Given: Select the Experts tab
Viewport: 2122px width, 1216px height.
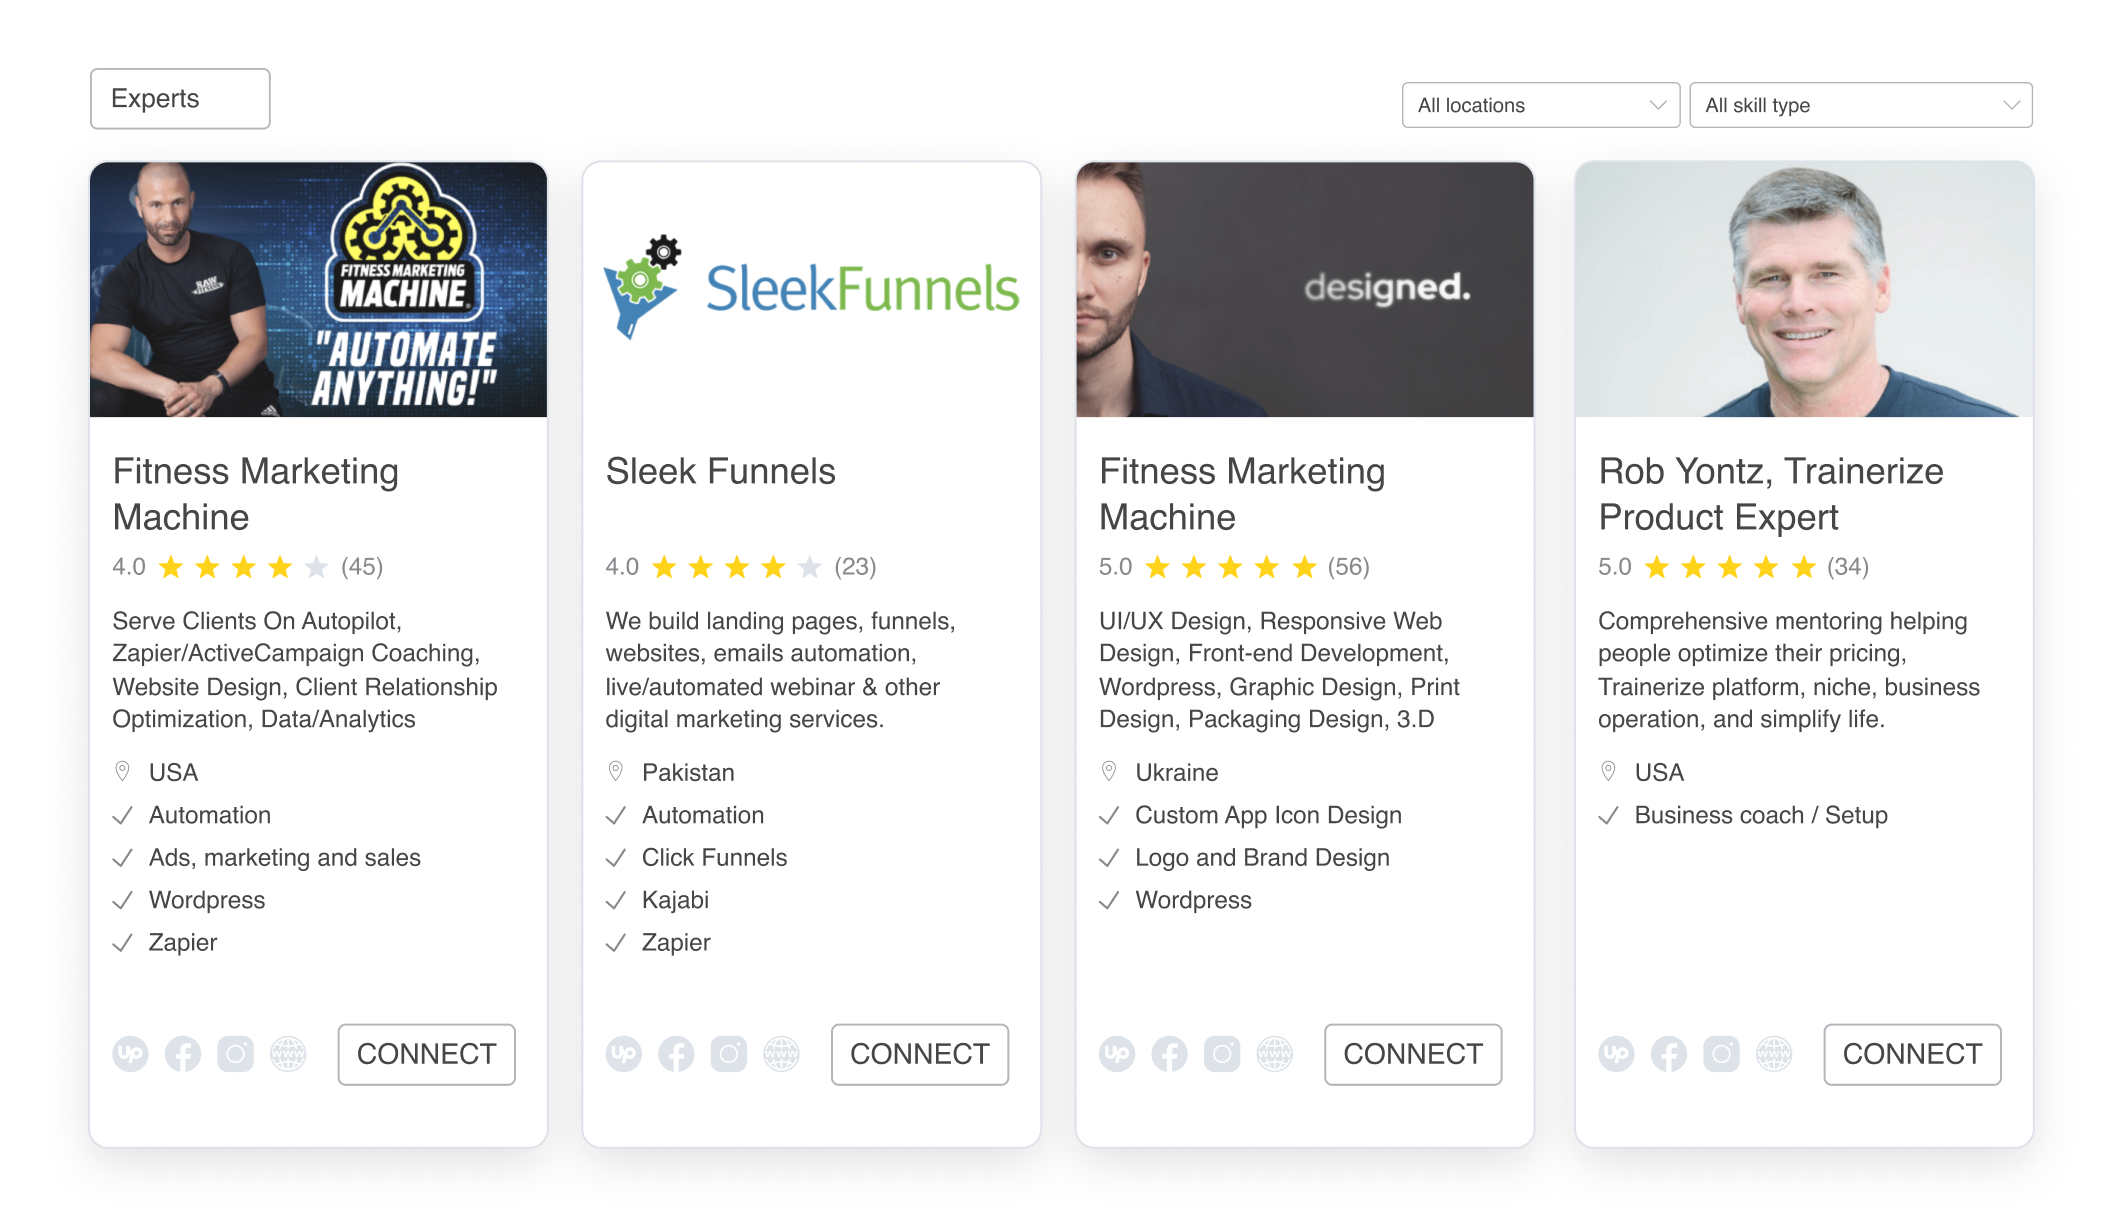Looking at the screenshot, I should 180,98.
